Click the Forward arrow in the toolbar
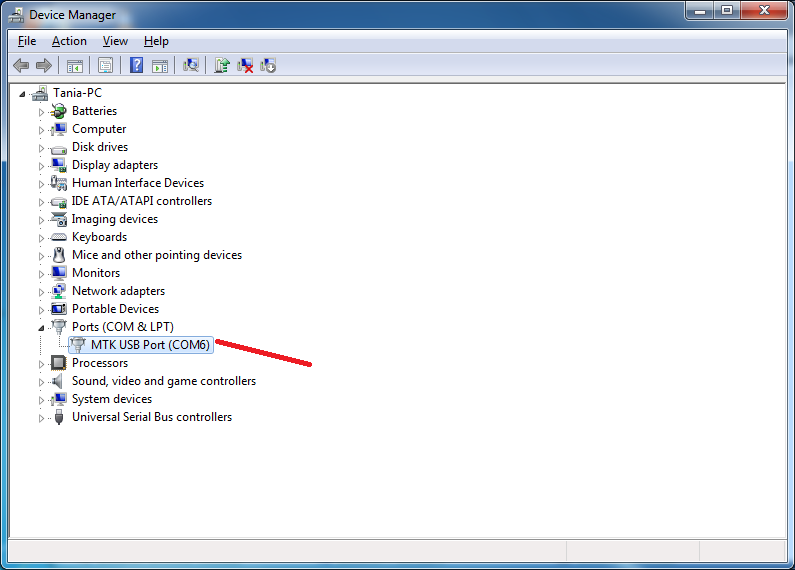Screen dimensions: 795x570 (x=43, y=66)
